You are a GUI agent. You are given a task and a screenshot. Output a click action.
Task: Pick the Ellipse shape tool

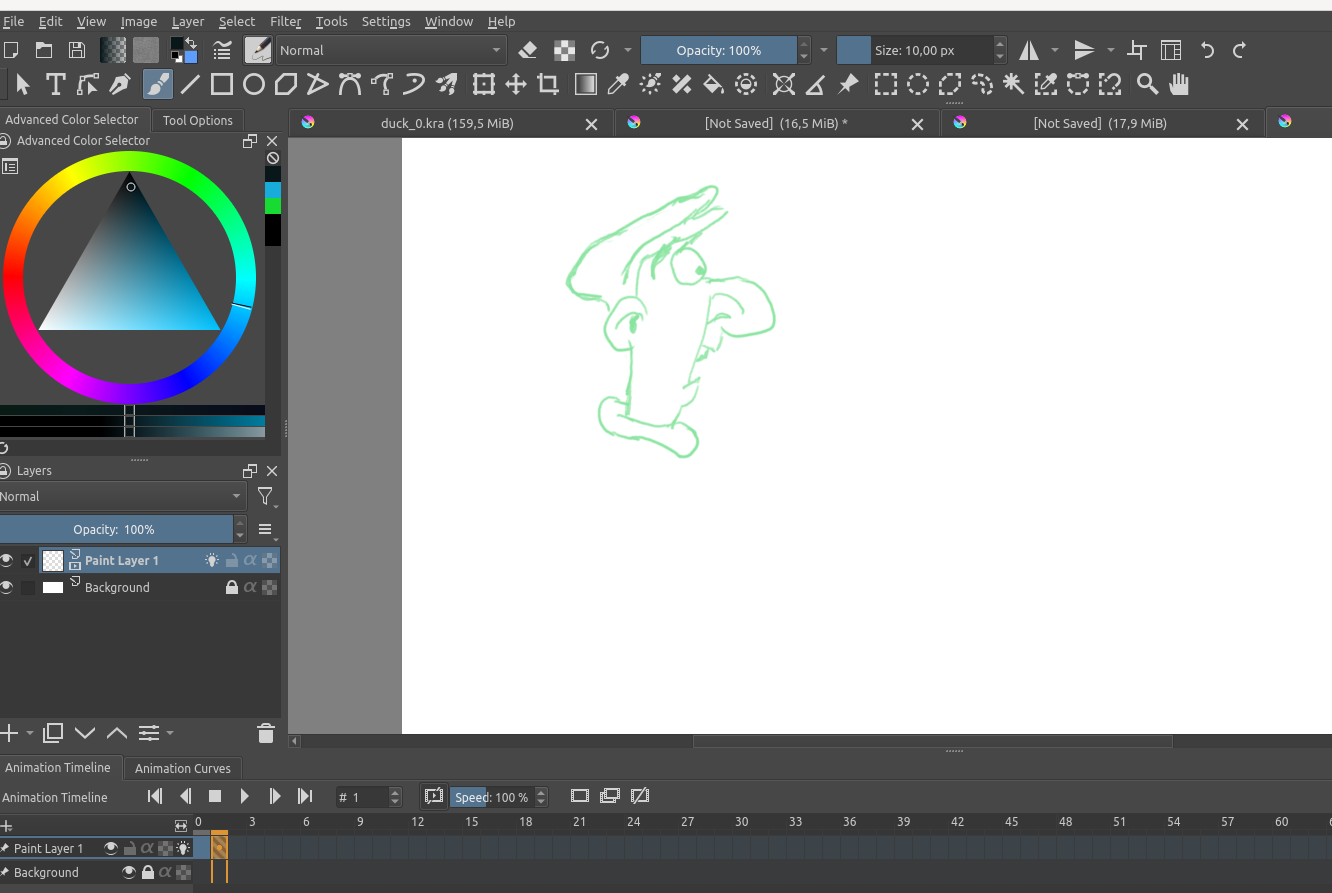(254, 85)
